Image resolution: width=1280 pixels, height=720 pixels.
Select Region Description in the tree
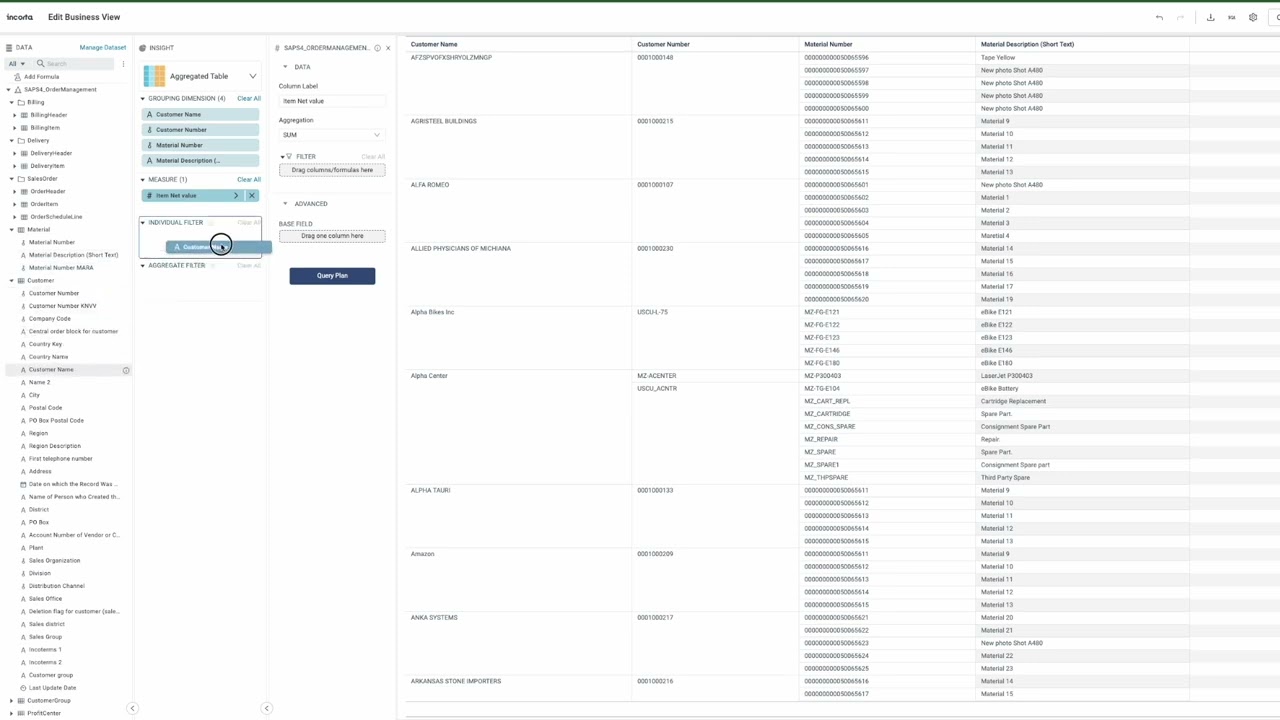55,446
